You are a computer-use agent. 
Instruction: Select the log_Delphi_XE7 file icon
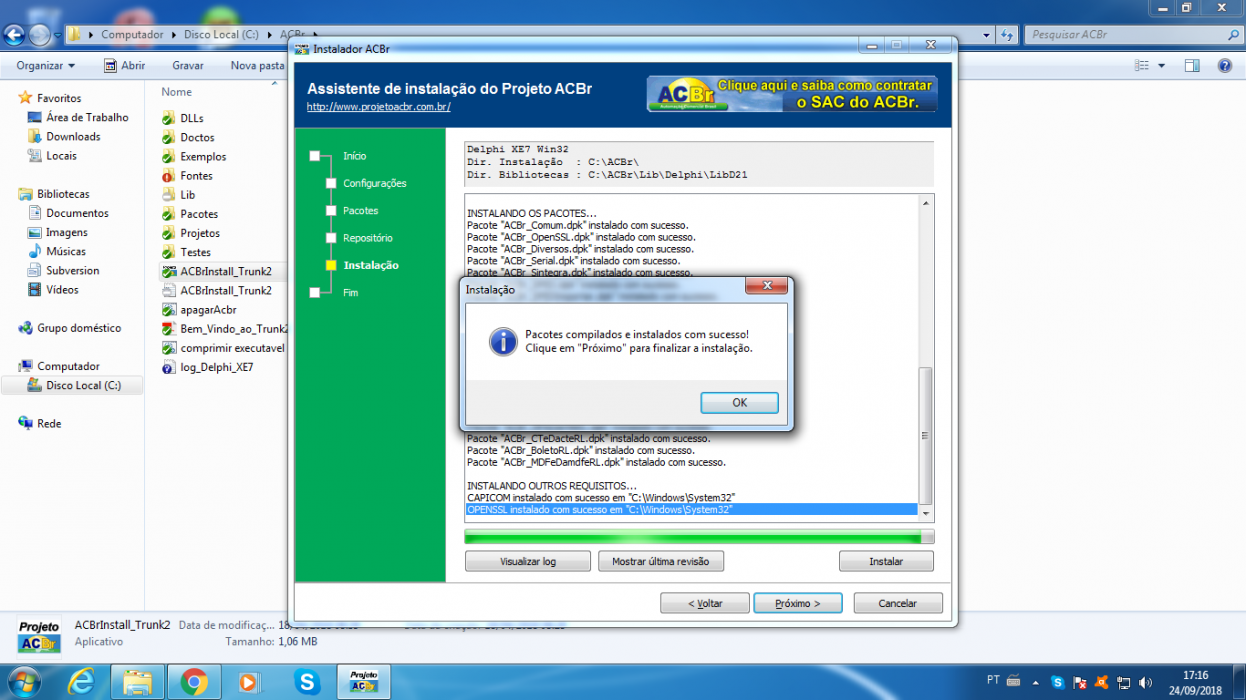click(x=169, y=367)
